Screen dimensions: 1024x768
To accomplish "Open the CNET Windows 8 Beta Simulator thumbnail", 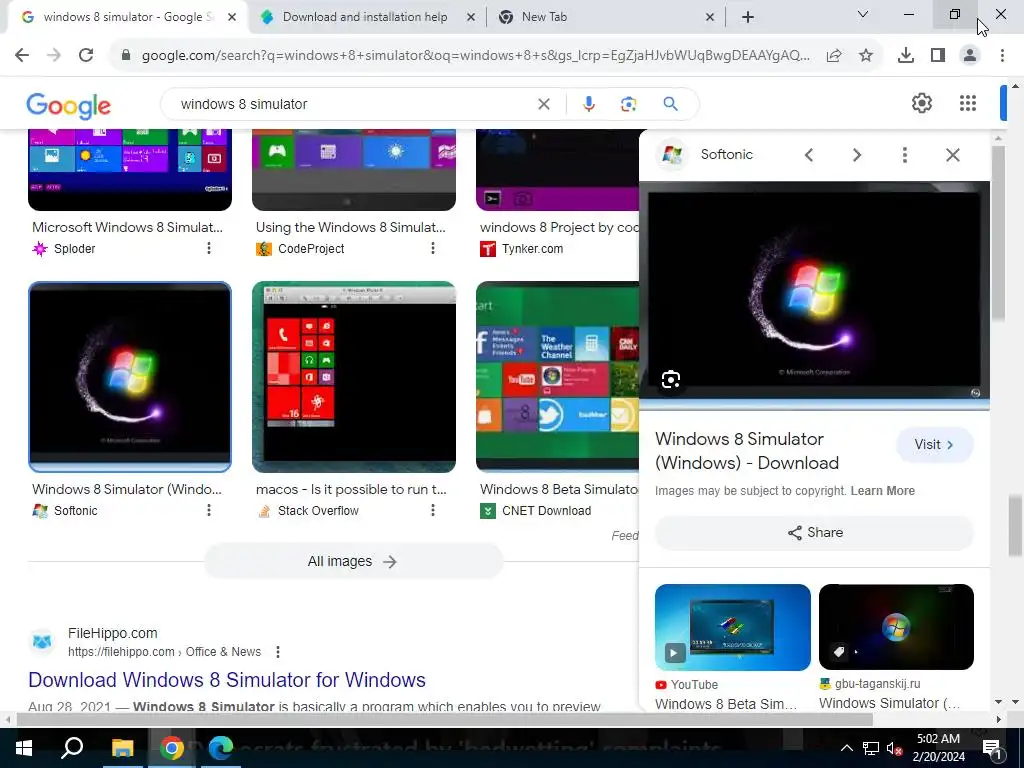I will [x=557, y=377].
